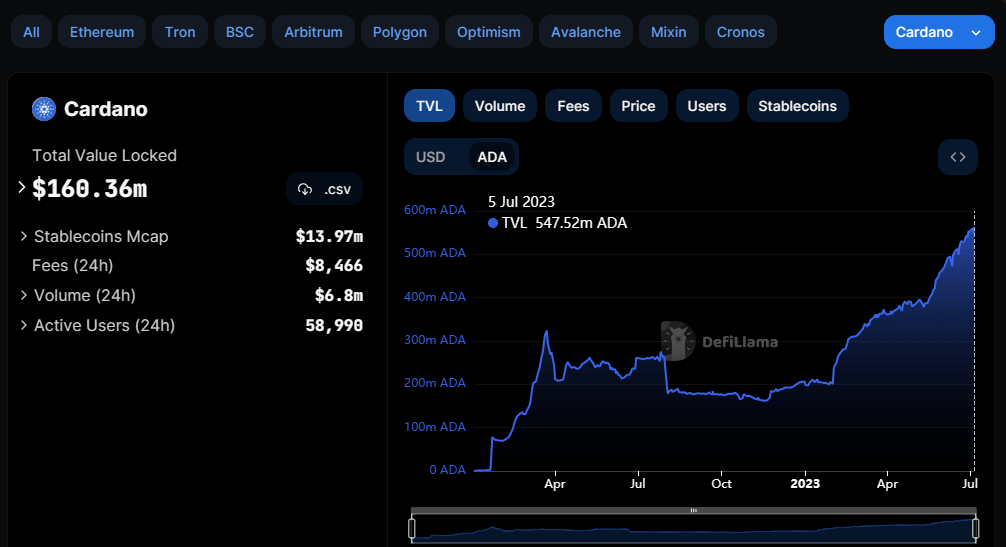Viewport: 1006px width, 547px height.
Task: Click the 300m ADA axis label
Action: pyautogui.click(x=435, y=340)
